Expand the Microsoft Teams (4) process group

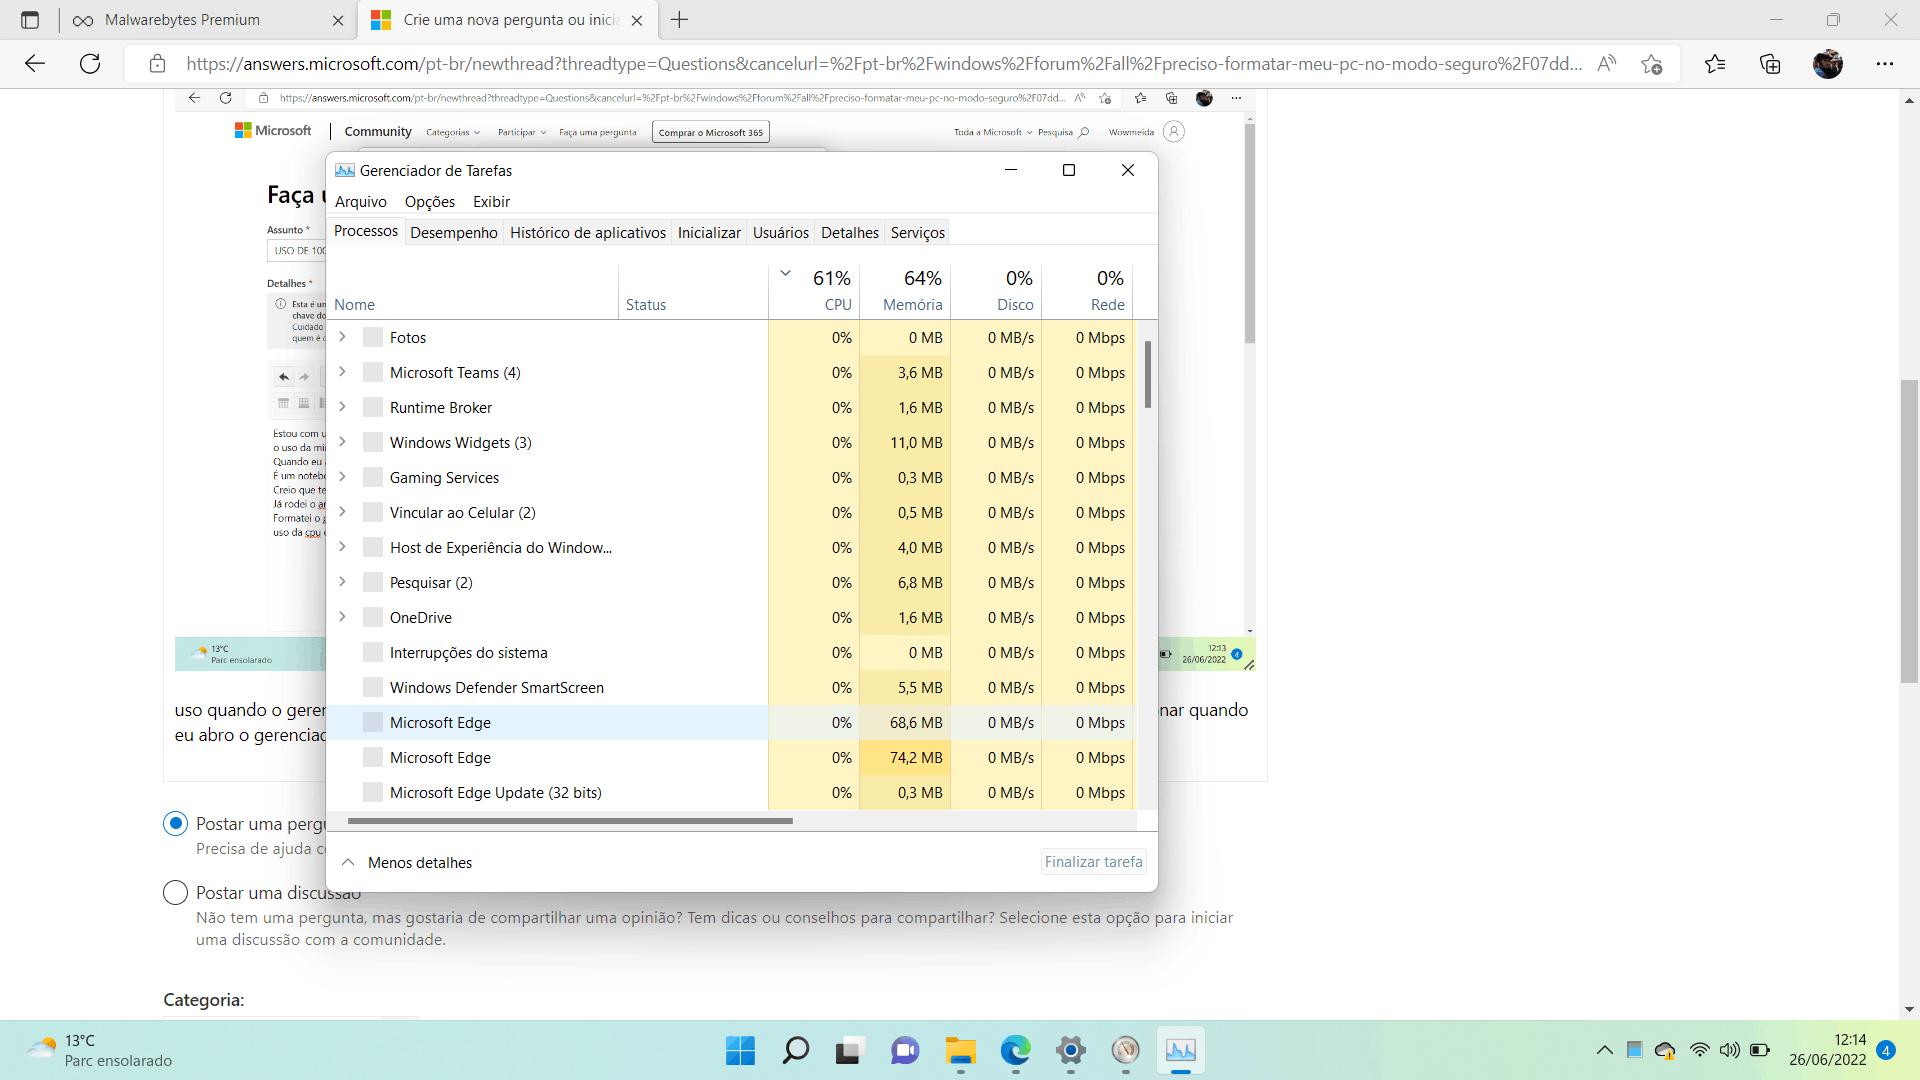coord(342,372)
